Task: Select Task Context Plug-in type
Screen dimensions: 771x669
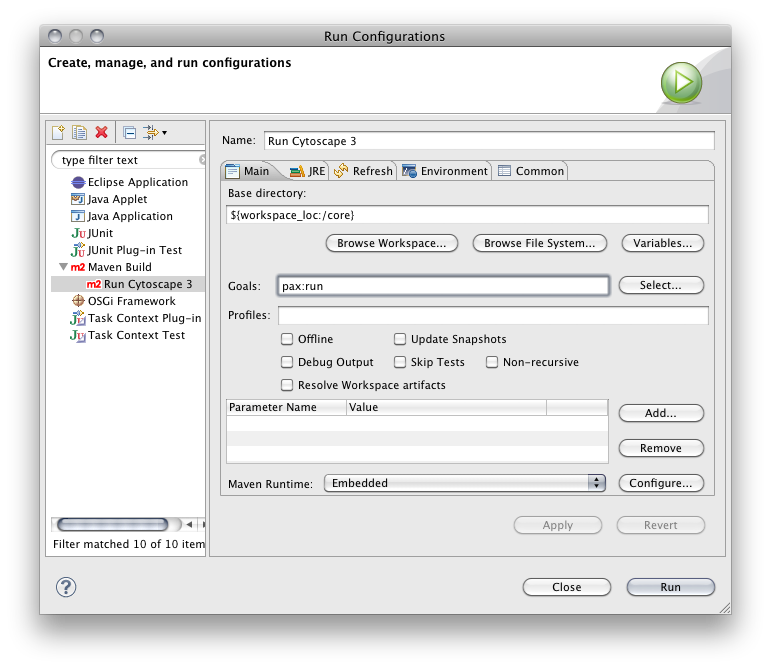Action: [x=136, y=318]
